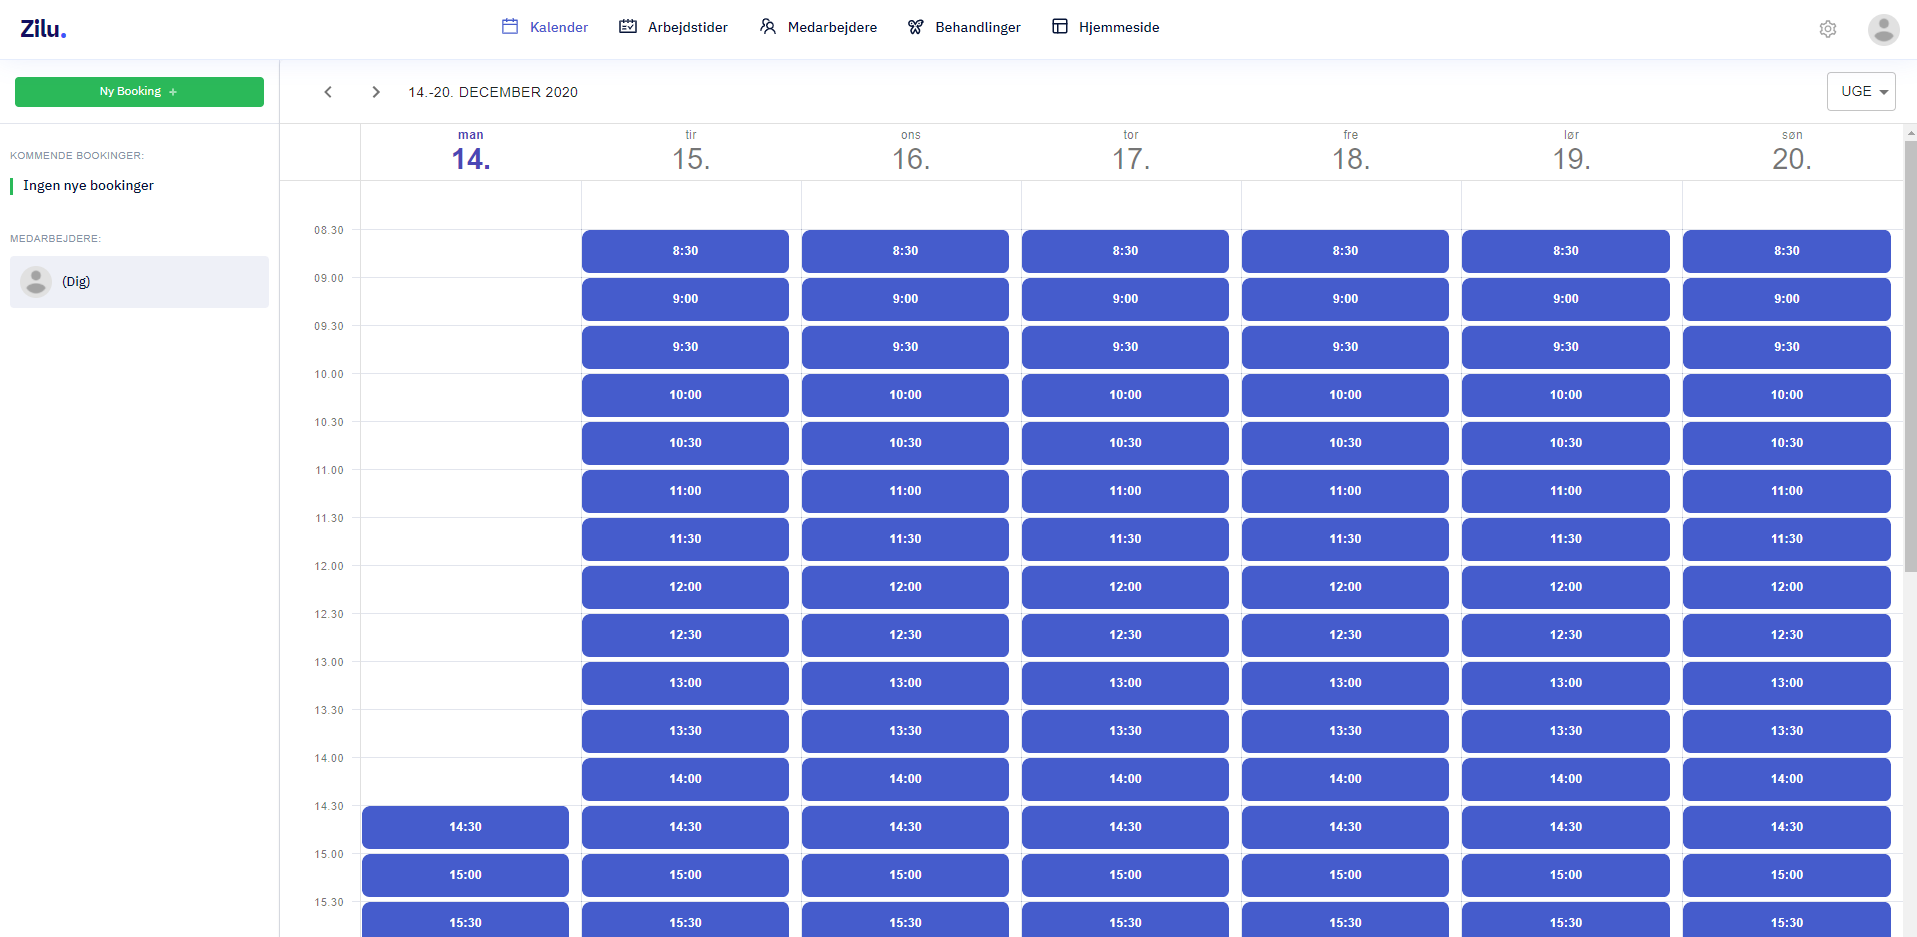Open the Kalender tab

545,27
